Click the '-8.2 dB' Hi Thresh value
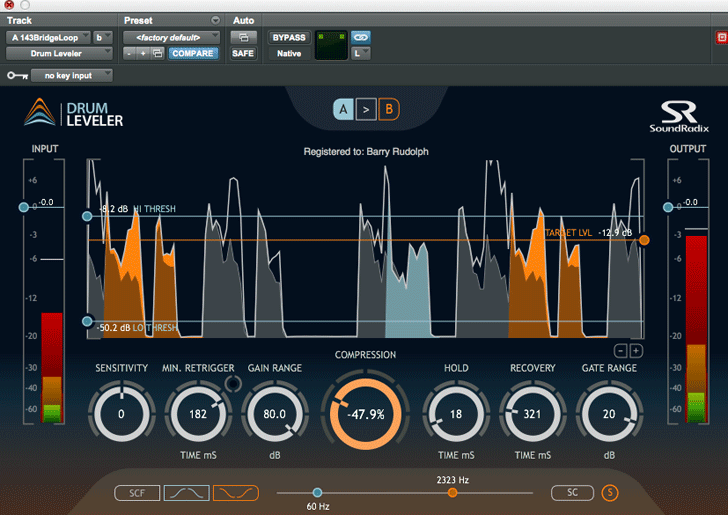Image resolution: width=728 pixels, height=515 pixels. coord(114,209)
